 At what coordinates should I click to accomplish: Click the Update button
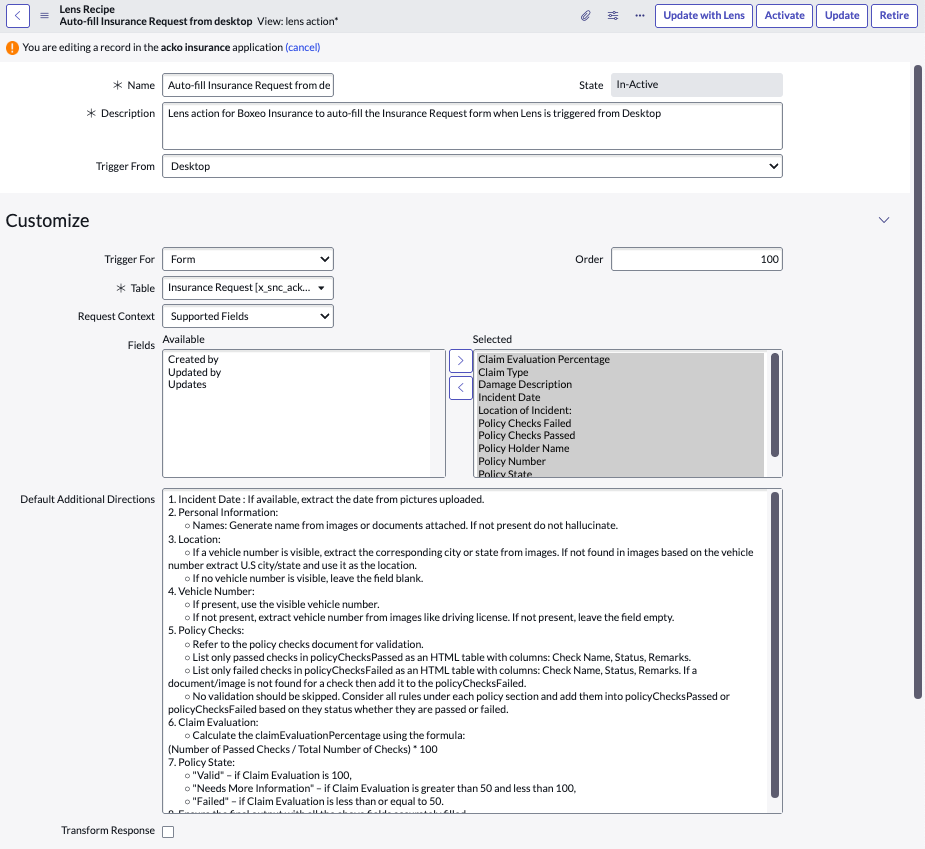[842, 15]
